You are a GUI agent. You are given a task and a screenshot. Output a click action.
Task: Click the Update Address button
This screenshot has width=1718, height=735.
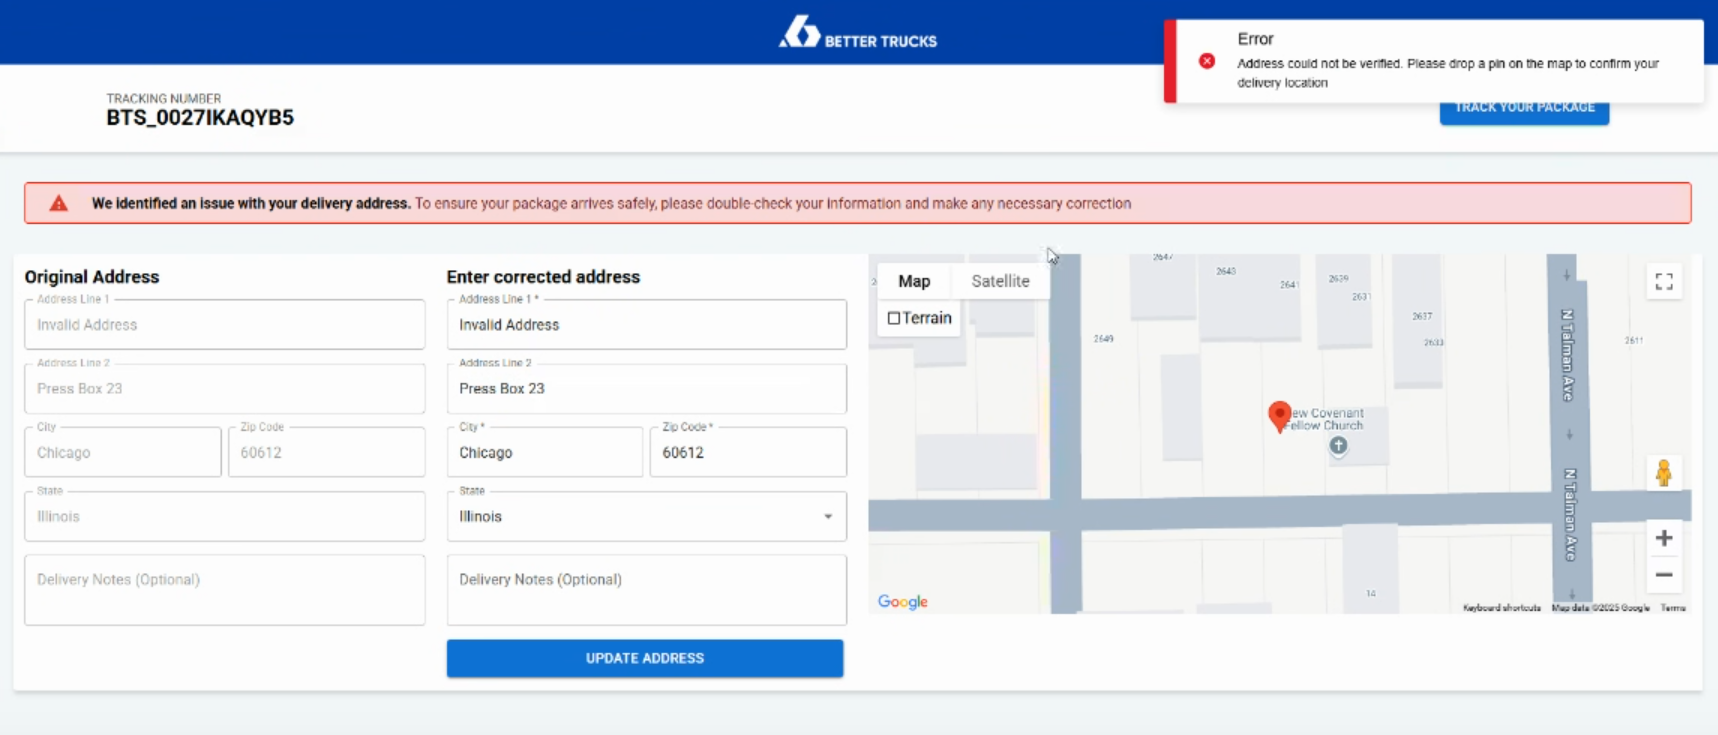645,658
